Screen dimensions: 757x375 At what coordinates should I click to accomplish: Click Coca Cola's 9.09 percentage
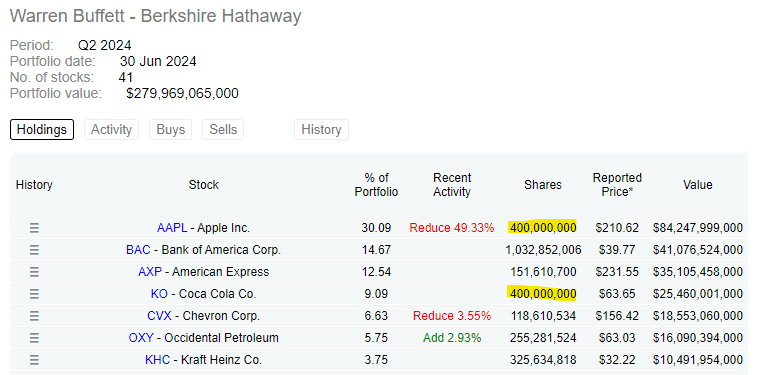(x=377, y=294)
